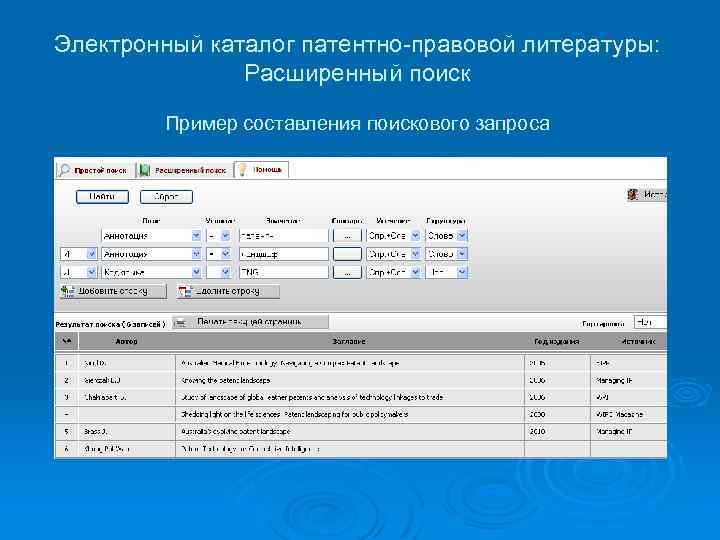Open Слова structure dropdown in first row
Screen dimensions: 720x540
446,236
